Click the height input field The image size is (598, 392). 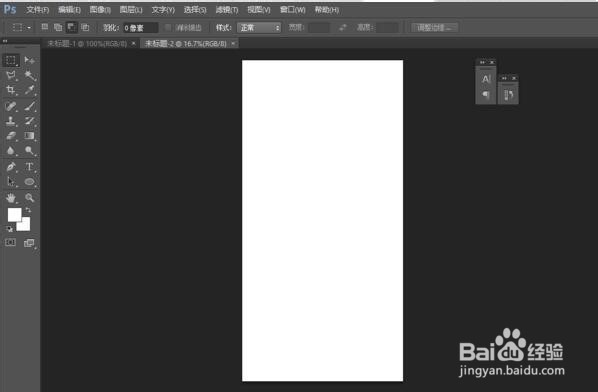pyautogui.click(x=387, y=27)
